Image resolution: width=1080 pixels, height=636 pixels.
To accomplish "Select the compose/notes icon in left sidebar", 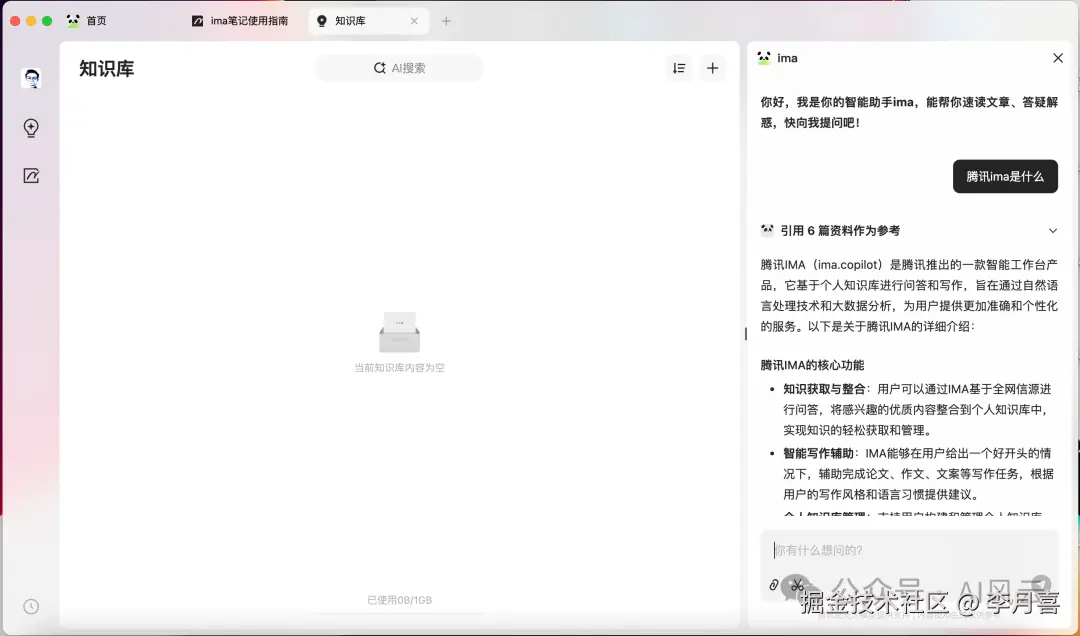I will coord(30,175).
